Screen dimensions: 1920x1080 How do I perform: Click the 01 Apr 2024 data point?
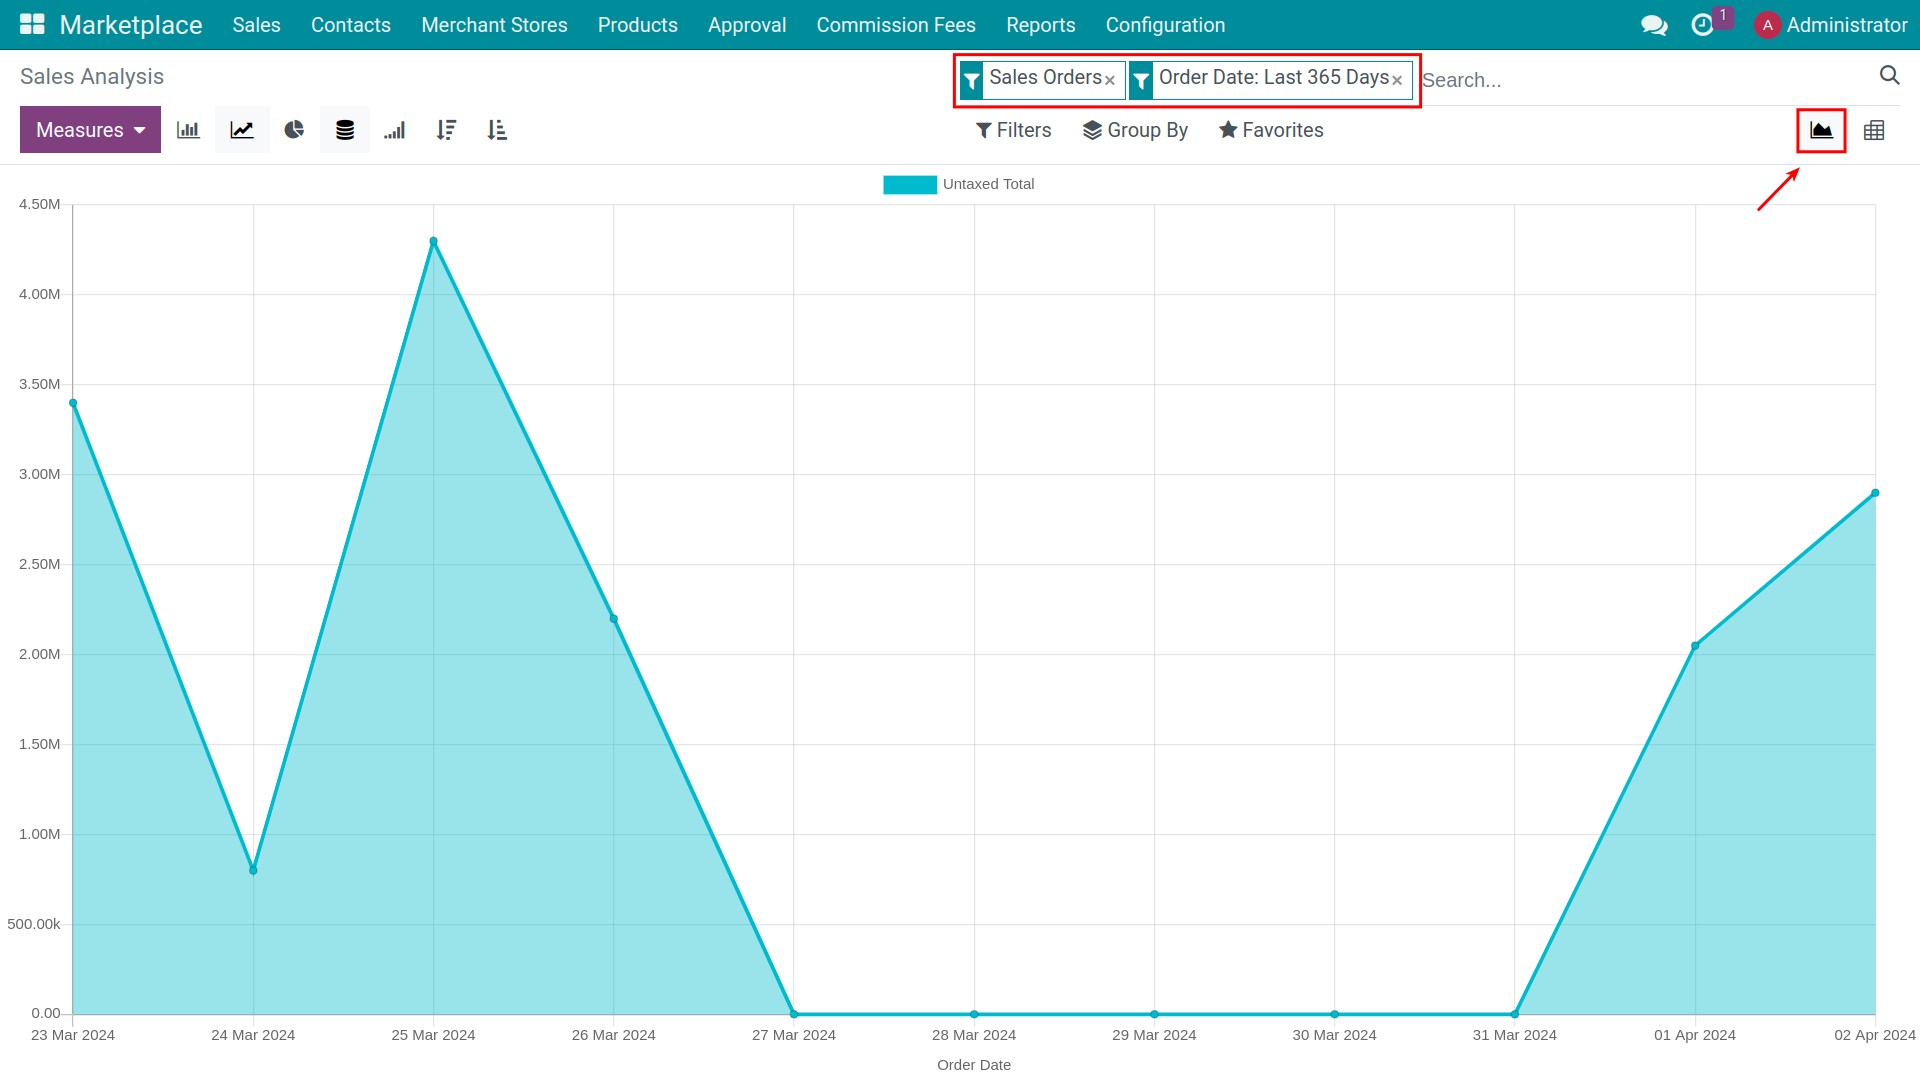pyautogui.click(x=1695, y=646)
